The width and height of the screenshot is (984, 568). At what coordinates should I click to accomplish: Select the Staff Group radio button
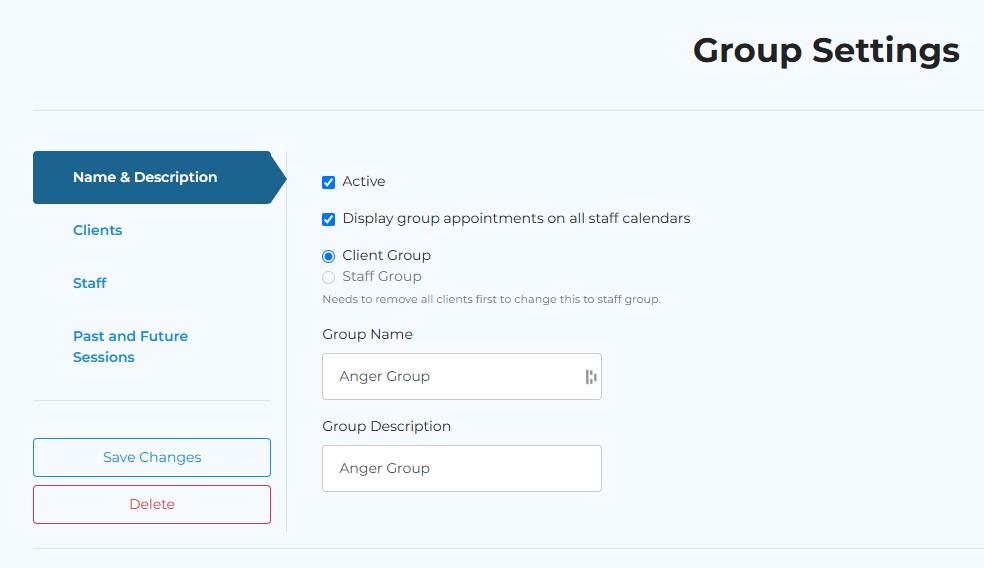[x=328, y=277]
